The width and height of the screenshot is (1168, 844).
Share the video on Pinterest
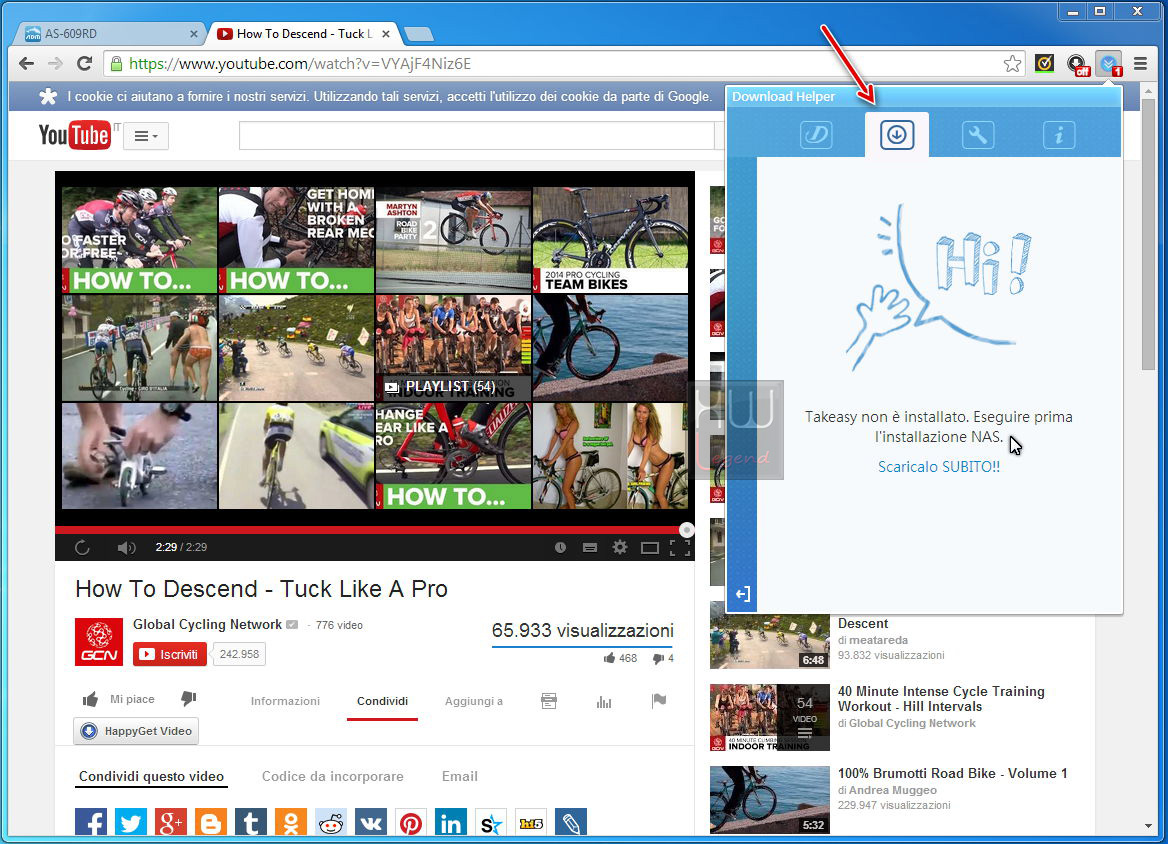click(x=411, y=823)
